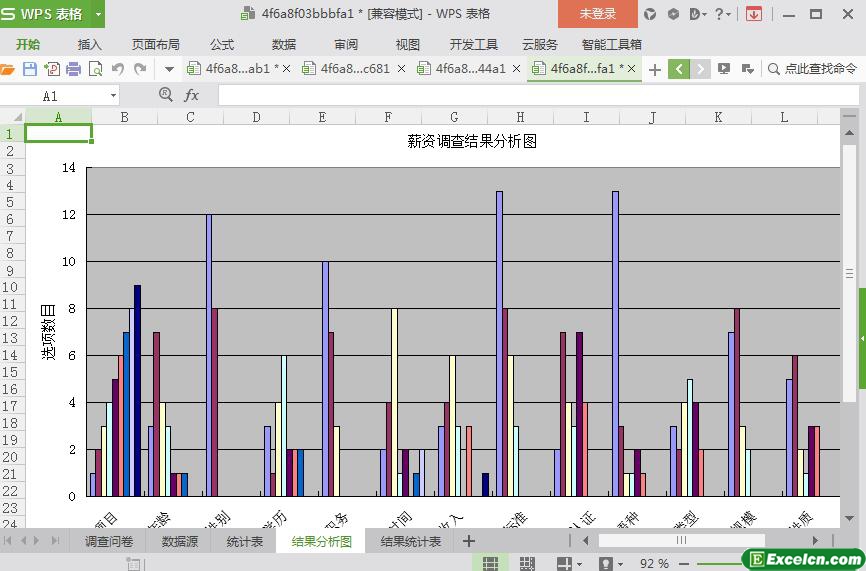Click the Save icon in quick toolbar

point(29,69)
